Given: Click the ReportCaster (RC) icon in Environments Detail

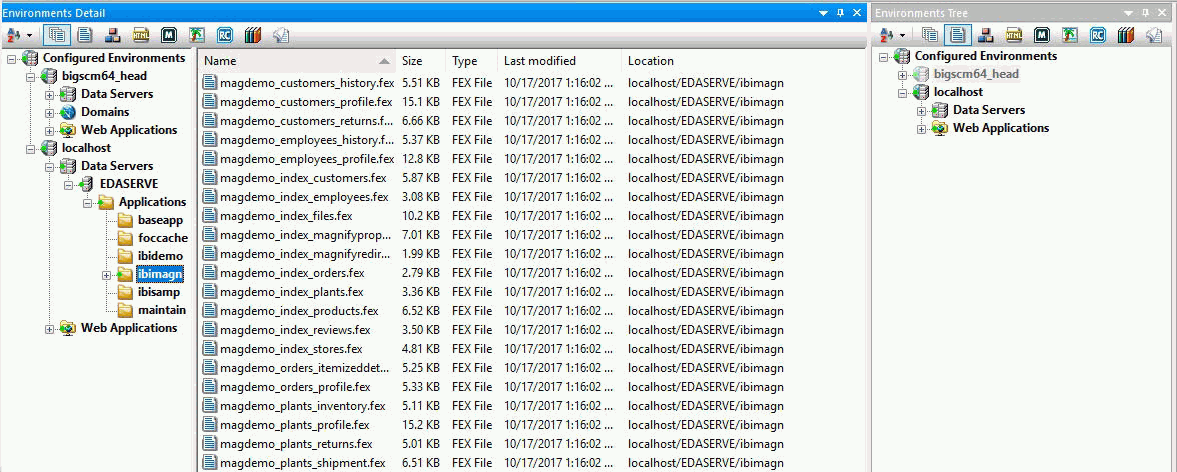Looking at the screenshot, I should (225, 35).
